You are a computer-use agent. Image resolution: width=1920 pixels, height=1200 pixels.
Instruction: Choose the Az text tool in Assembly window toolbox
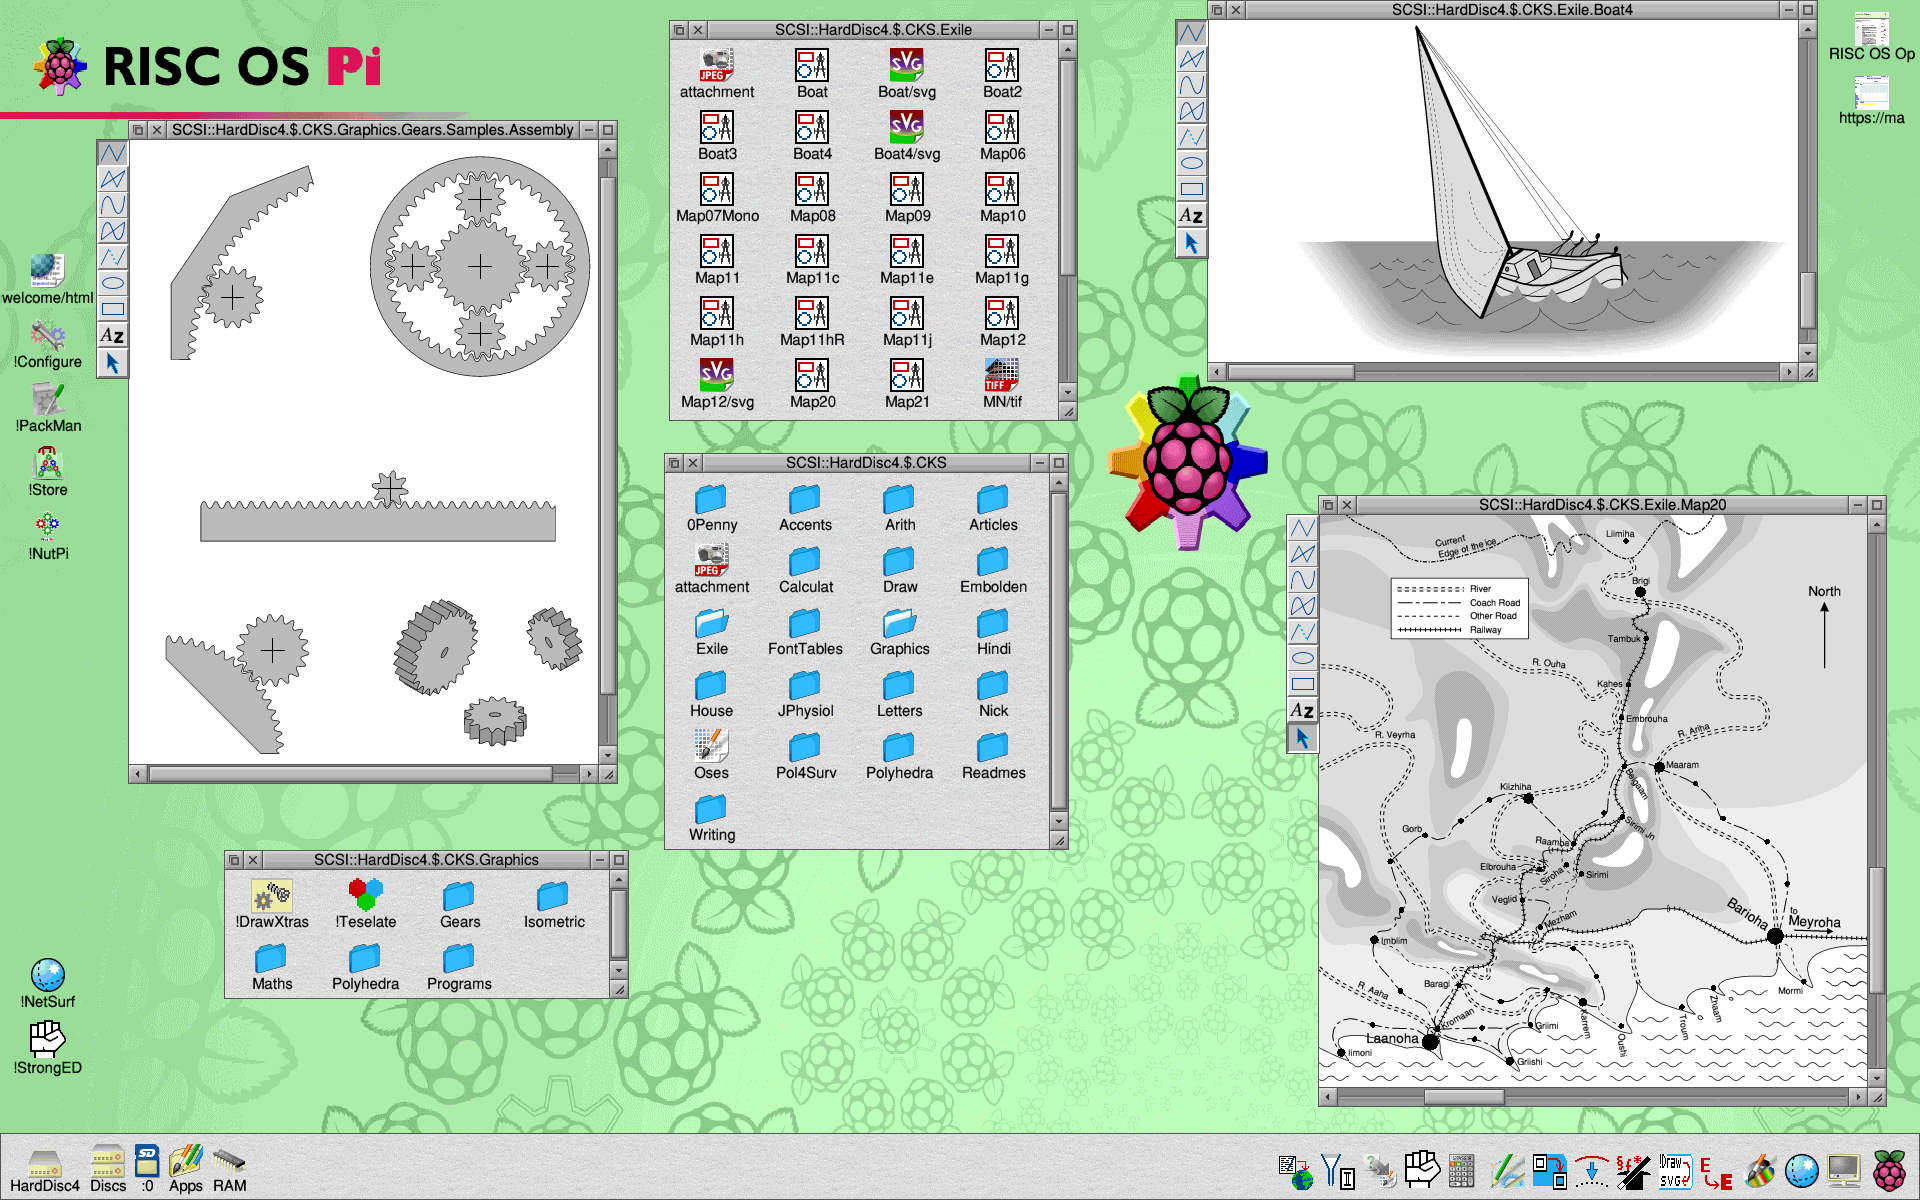coord(112,335)
